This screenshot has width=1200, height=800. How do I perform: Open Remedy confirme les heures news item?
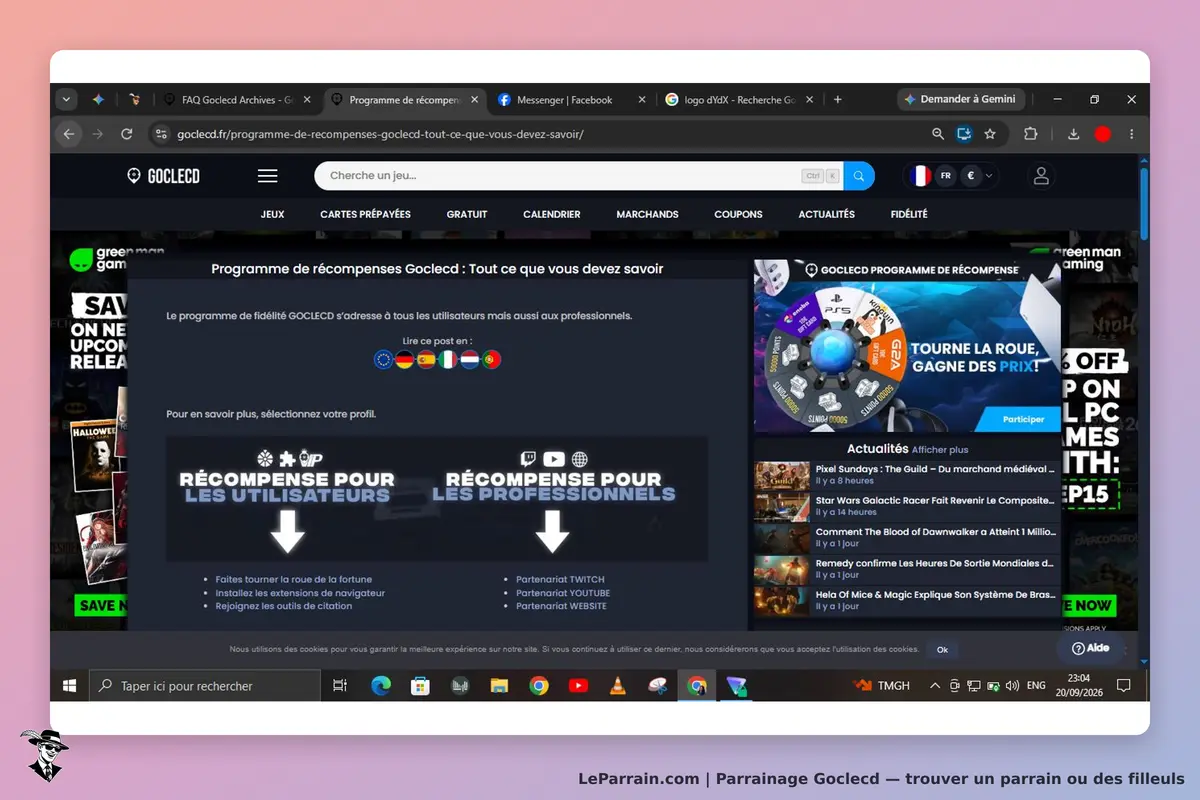click(x=907, y=568)
